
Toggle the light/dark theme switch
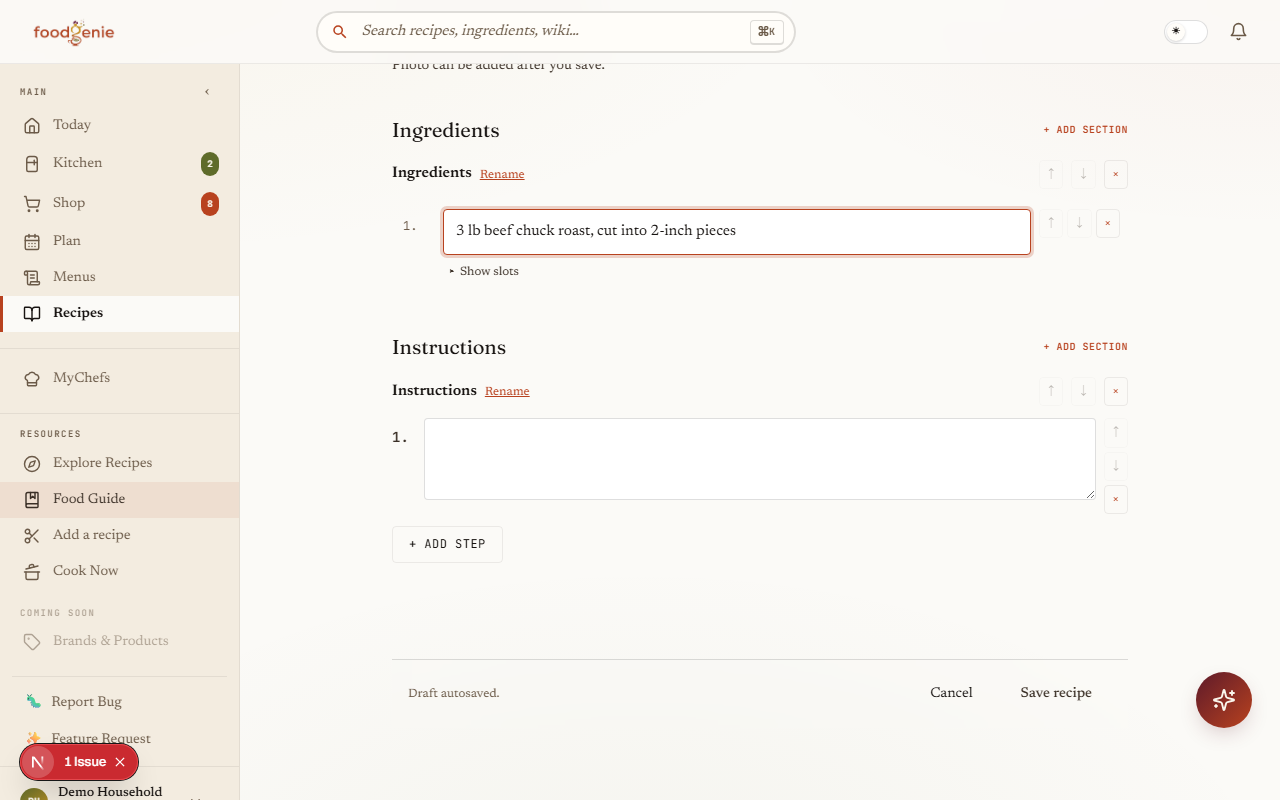pyautogui.click(x=1185, y=32)
